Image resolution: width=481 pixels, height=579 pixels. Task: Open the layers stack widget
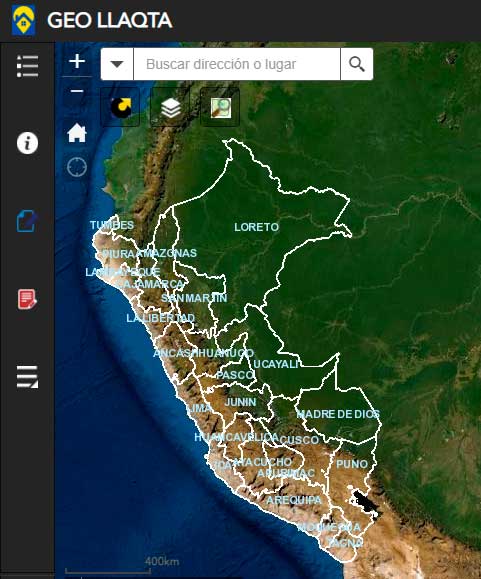click(170, 107)
